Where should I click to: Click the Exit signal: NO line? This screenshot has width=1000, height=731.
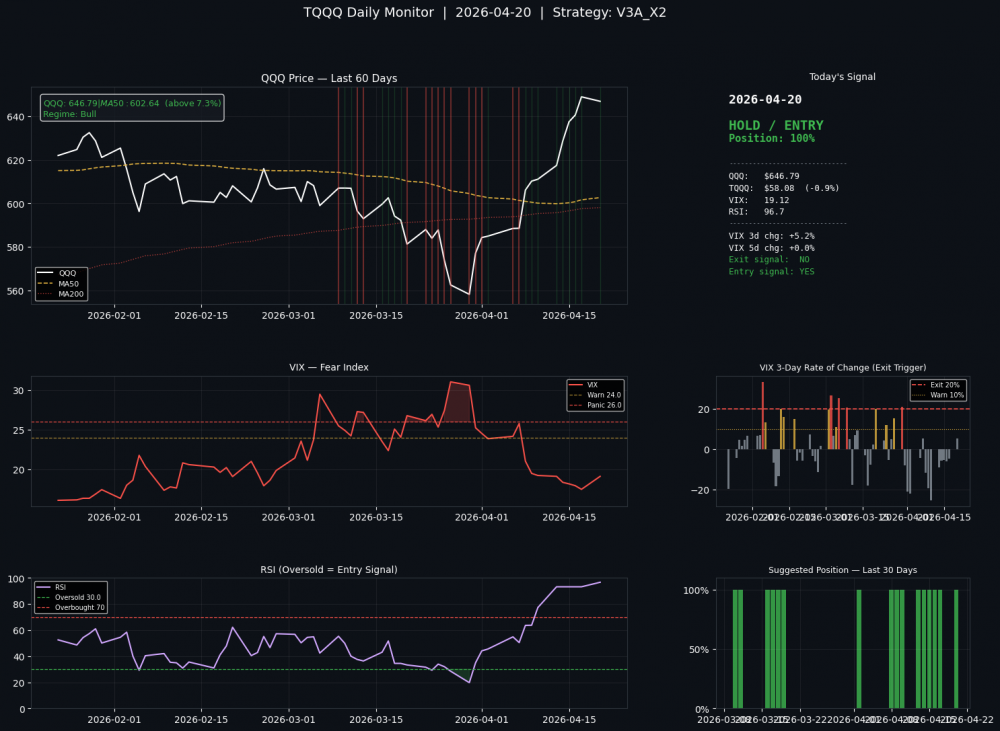click(769, 259)
